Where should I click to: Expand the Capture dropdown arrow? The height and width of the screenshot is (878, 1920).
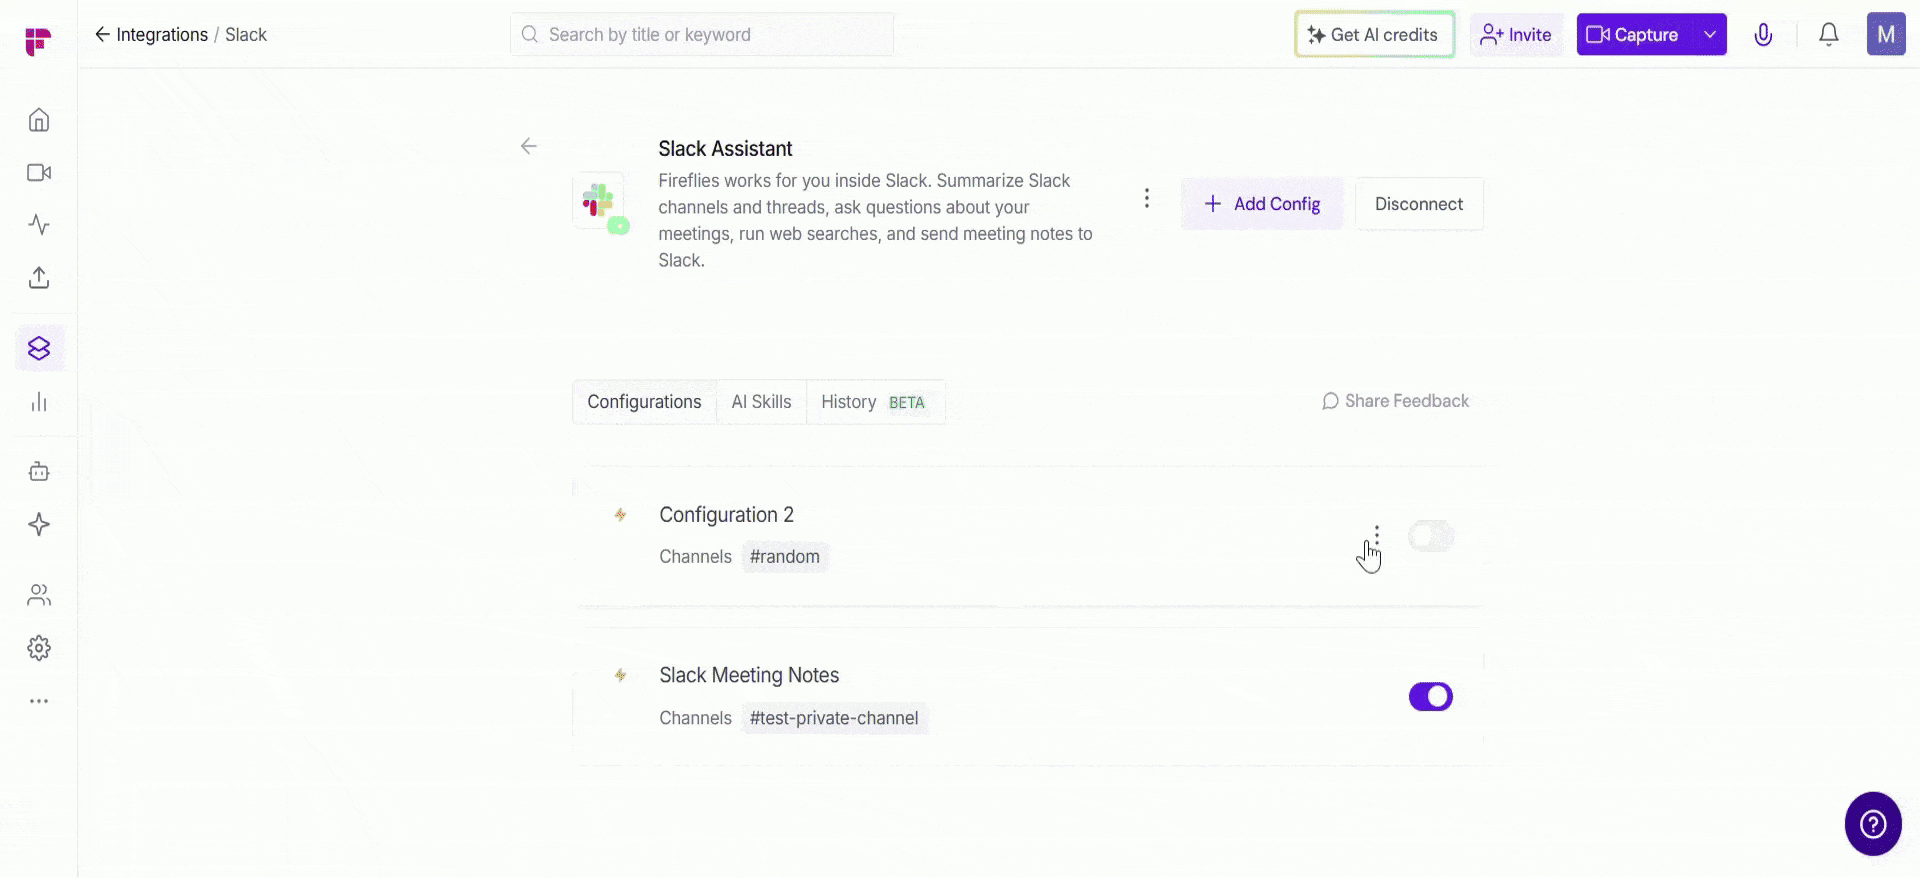pos(1710,35)
